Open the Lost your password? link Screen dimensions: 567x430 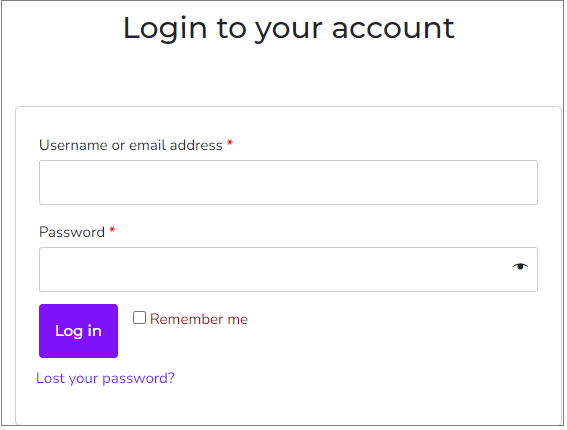pos(106,380)
